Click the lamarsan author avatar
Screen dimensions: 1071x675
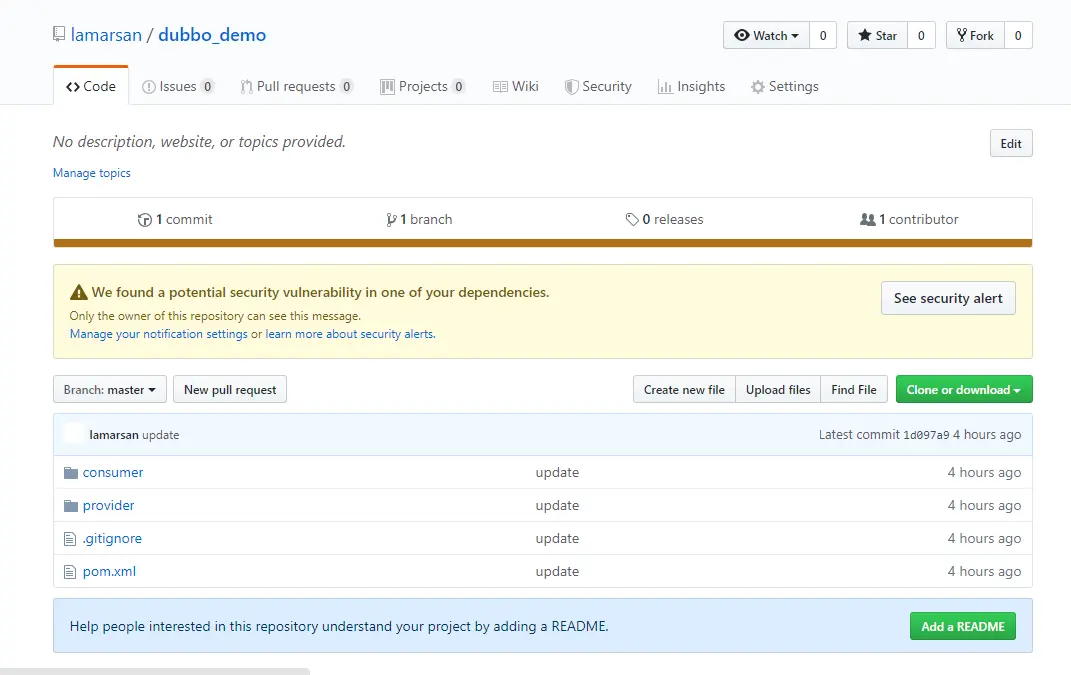click(x=73, y=435)
